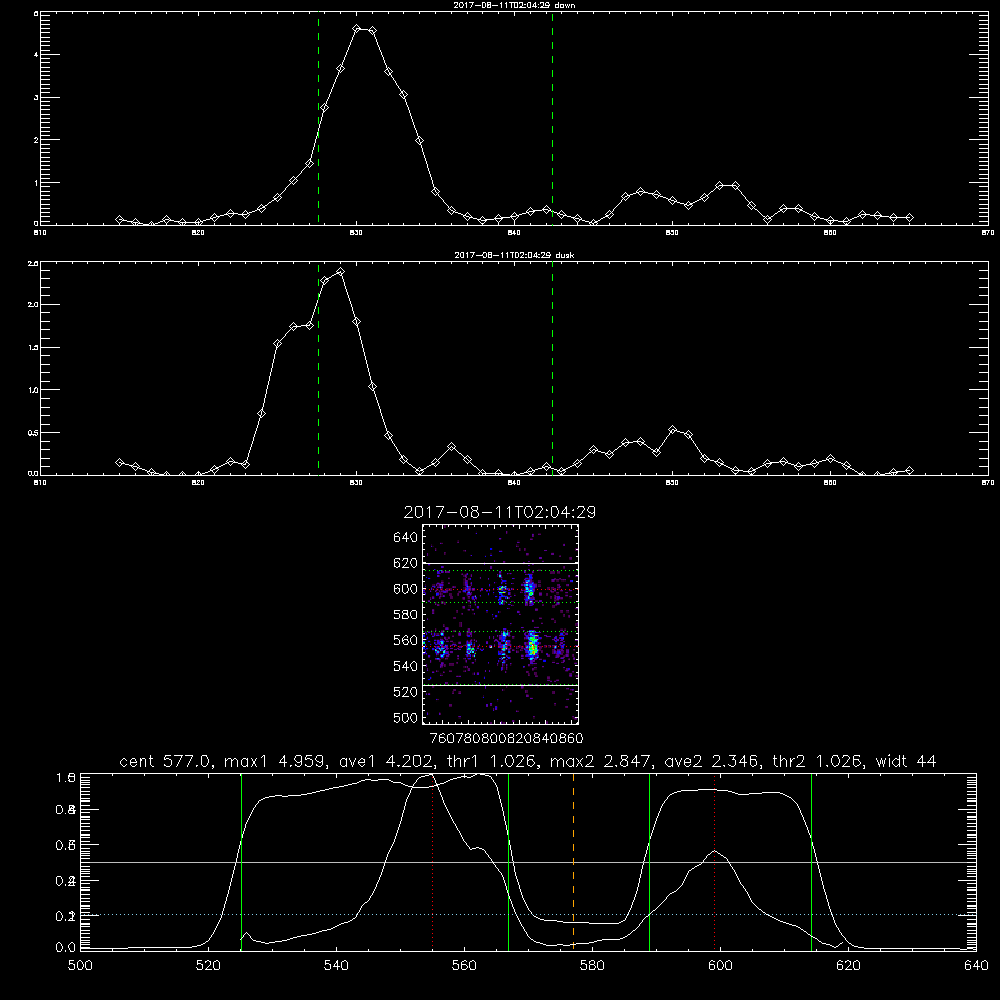The height and width of the screenshot is (1000, 1000).
Task: Click the solid white horizontal threshold line in bottom plot
Action: (x=528, y=862)
